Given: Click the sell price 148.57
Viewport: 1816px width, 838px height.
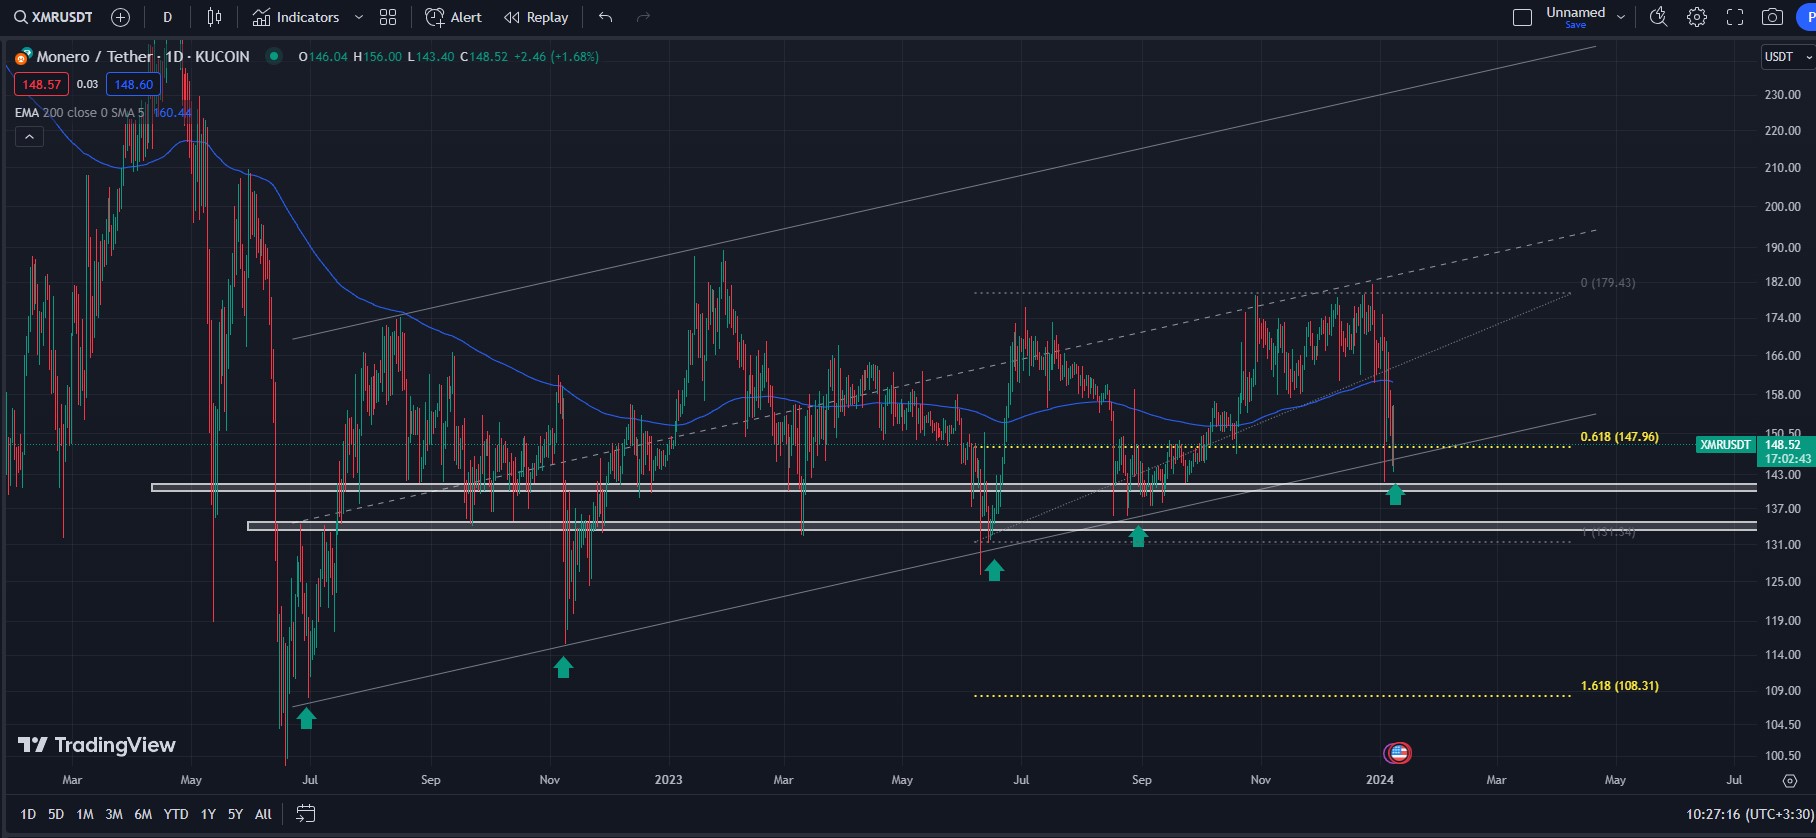Looking at the screenshot, I should point(41,85).
